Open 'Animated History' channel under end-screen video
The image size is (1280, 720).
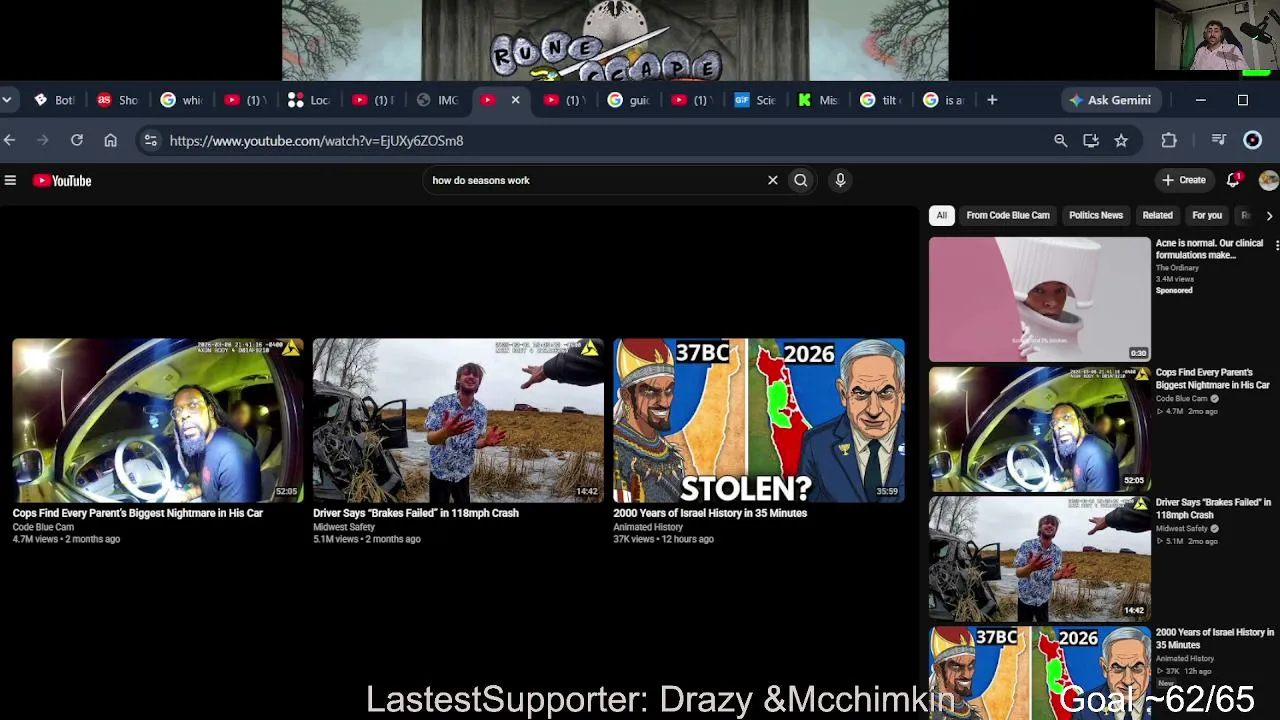click(x=648, y=527)
